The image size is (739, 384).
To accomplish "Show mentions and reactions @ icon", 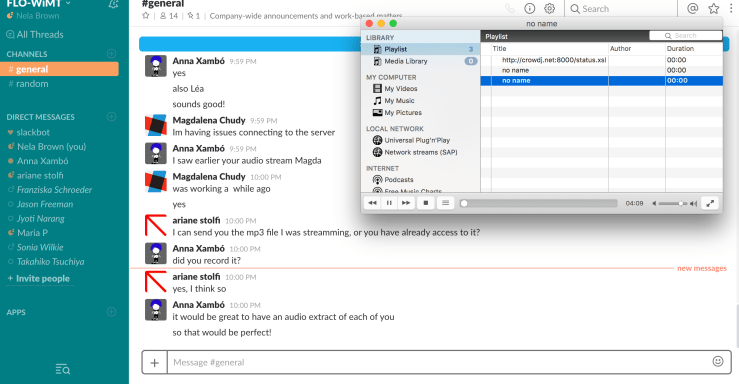I will click(x=692, y=8).
